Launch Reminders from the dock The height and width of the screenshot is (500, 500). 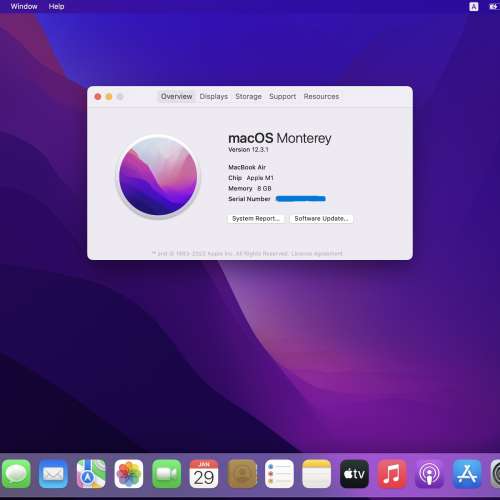click(279, 474)
